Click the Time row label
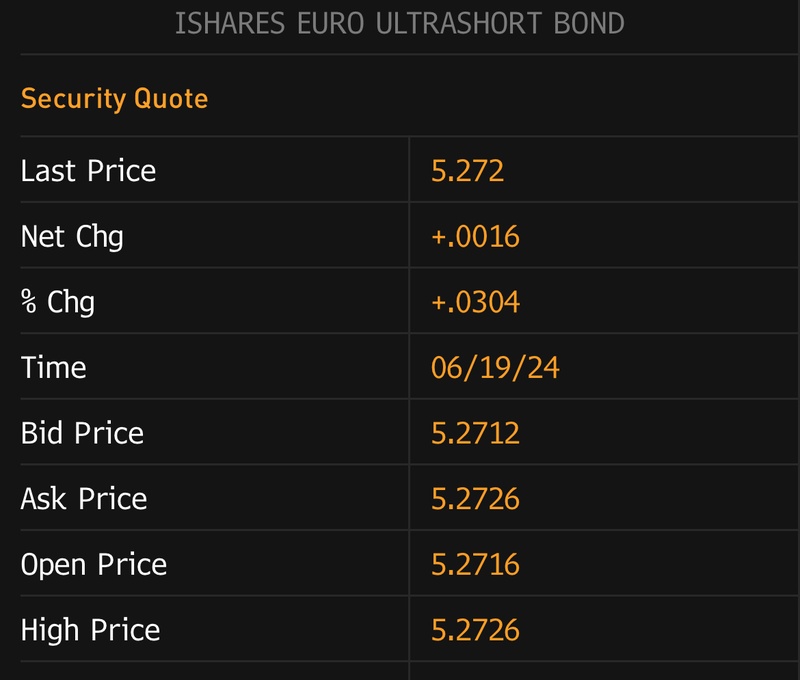This screenshot has height=680, width=800. click(53, 368)
